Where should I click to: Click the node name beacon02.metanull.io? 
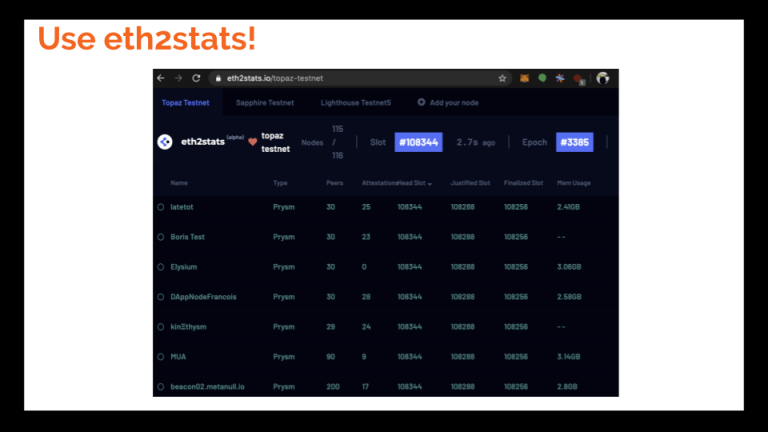coord(208,387)
